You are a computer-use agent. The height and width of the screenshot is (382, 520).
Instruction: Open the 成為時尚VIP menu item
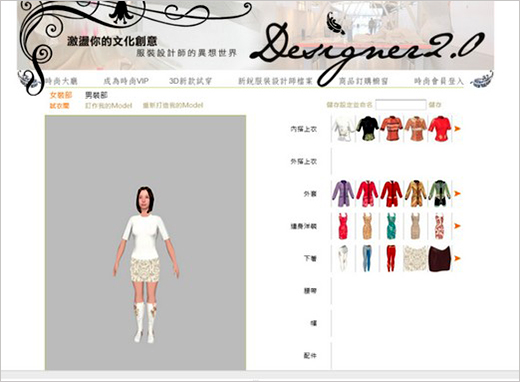(126, 81)
